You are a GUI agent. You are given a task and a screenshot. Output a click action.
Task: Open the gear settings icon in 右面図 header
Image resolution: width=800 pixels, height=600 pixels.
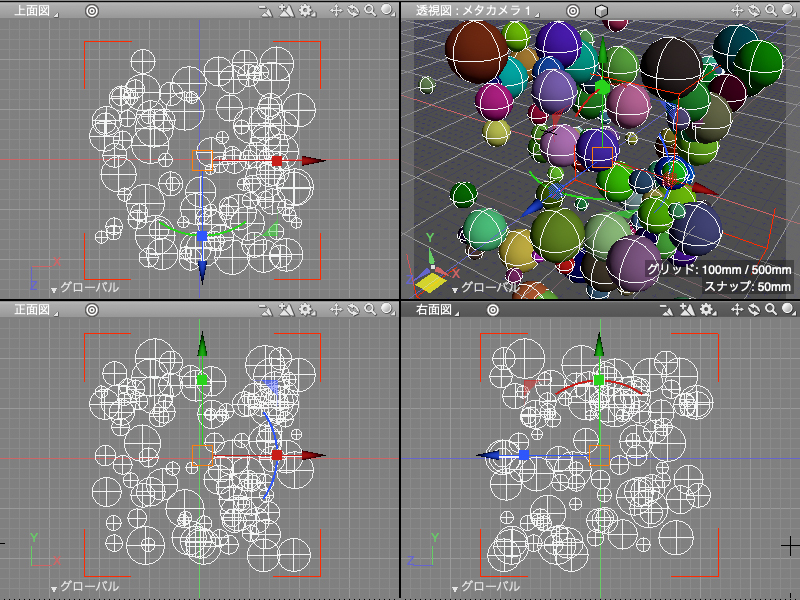tap(707, 310)
